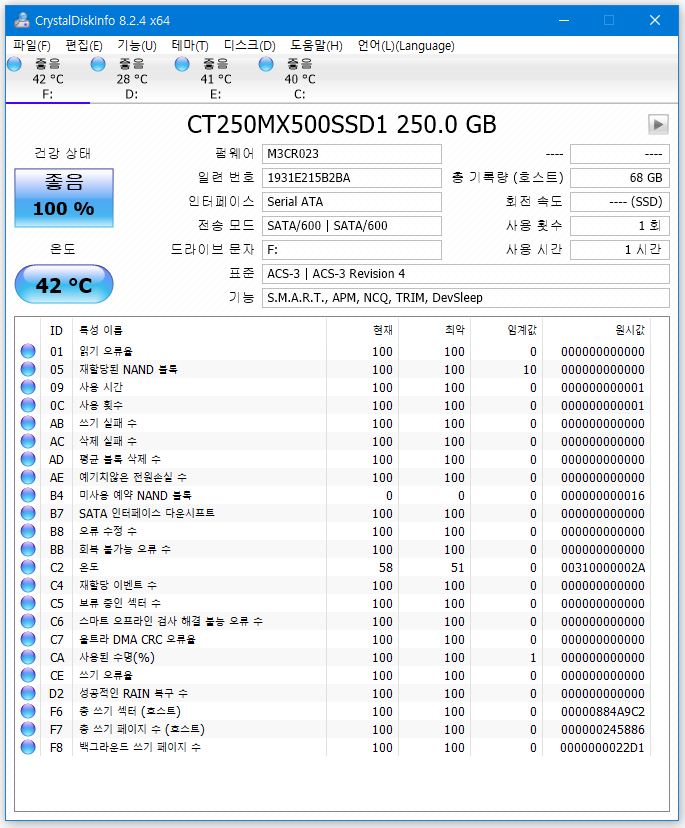Click the status icon for attribute AD
The image size is (685, 828).
pyautogui.click(x=28, y=459)
